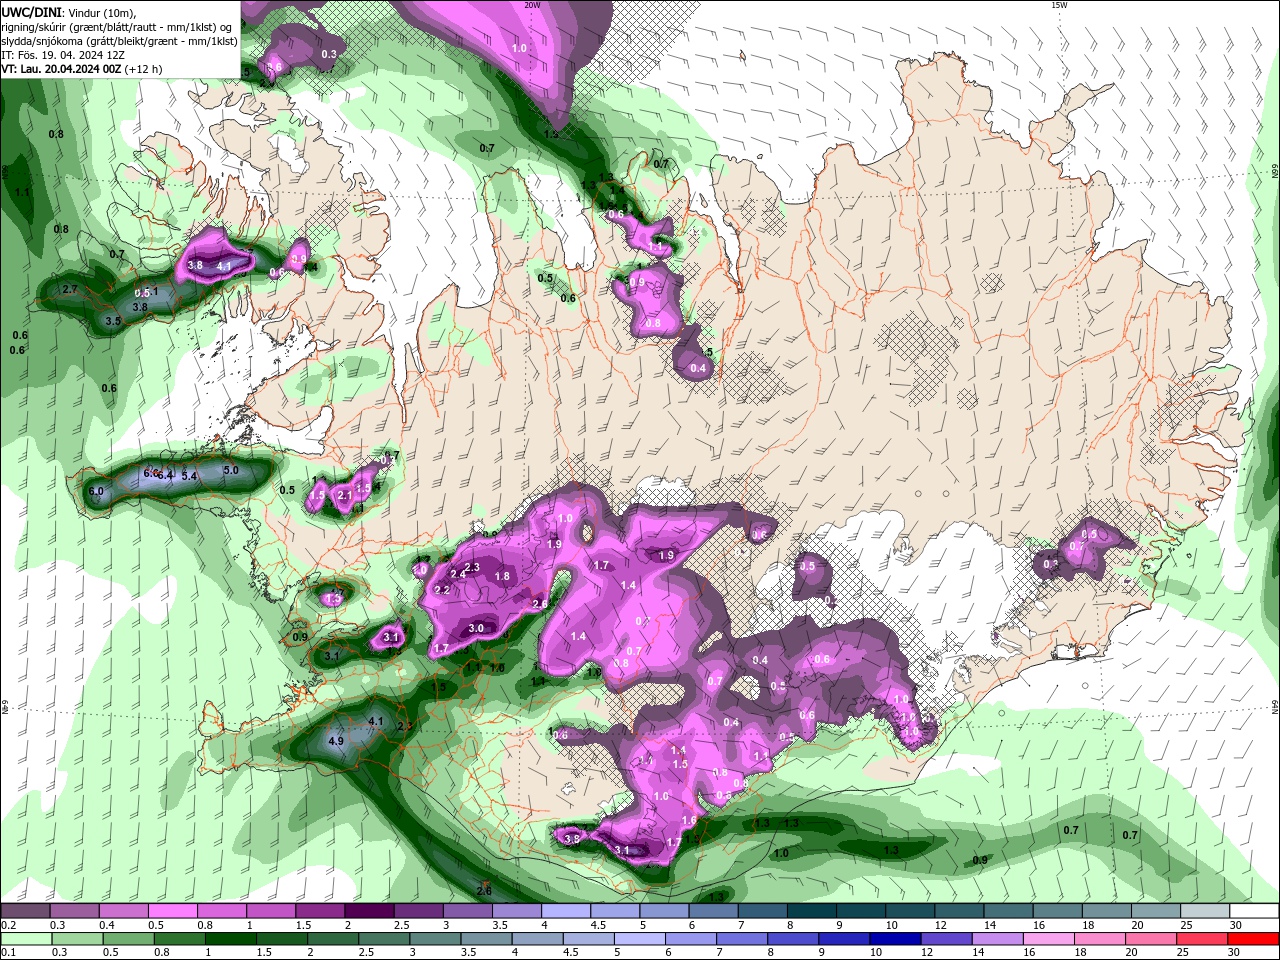Screen dimensions: 1280x960
Task: Pick the grey-purple swatch labeled 0.2 in the upper legend
Action: coord(24,911)
